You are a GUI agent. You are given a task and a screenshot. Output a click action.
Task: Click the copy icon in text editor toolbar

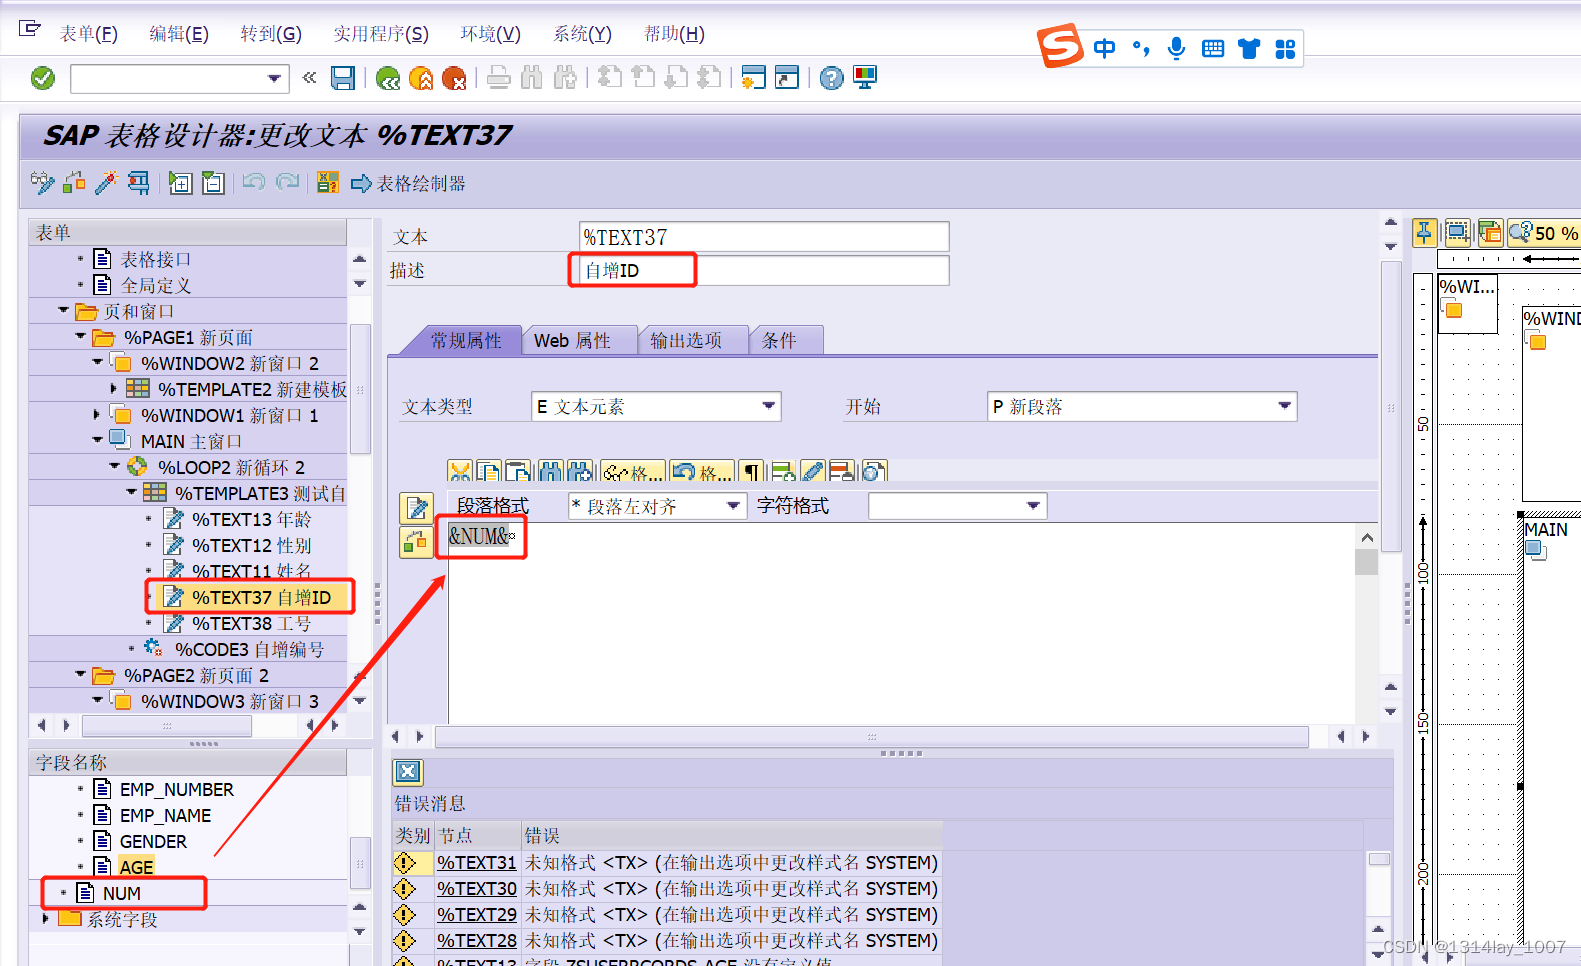coord(489,471)
